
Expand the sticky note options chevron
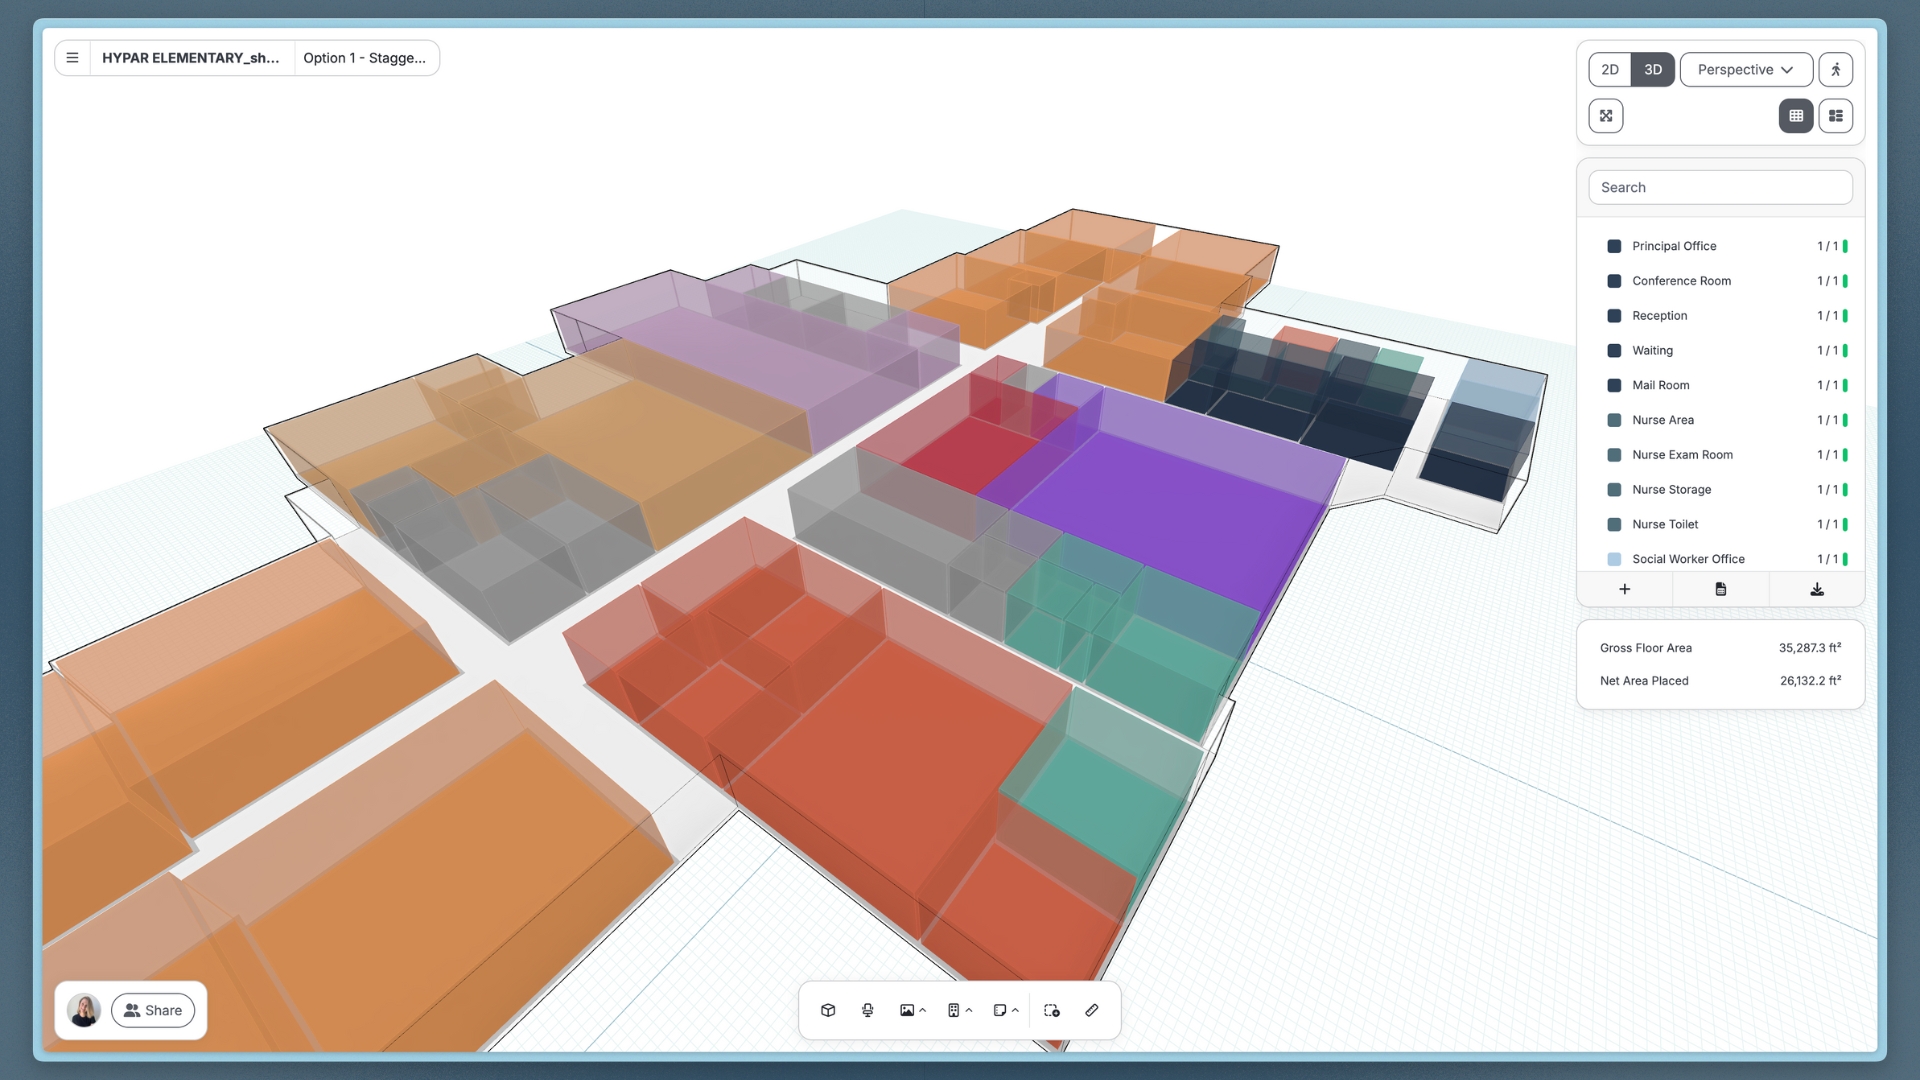point(1016,1010)
